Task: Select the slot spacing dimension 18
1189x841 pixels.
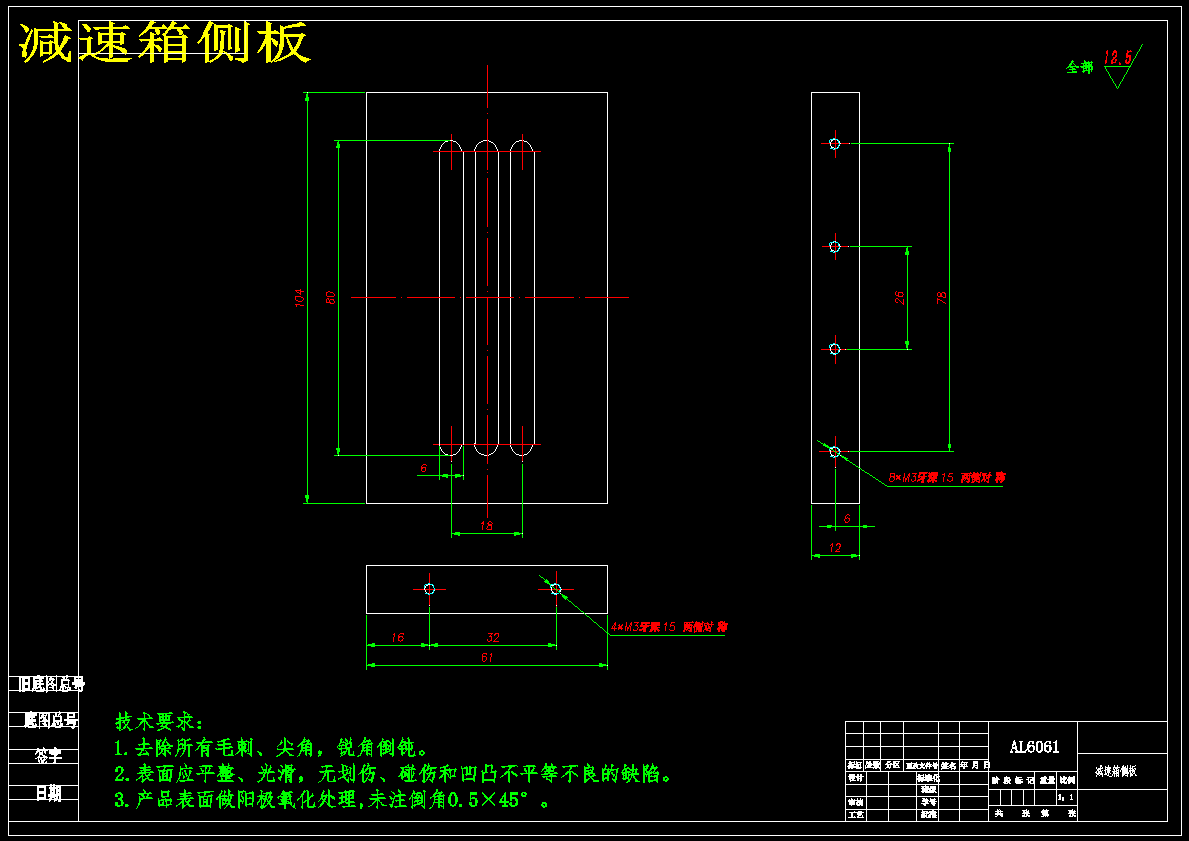Action: click(x=486, y=526)
